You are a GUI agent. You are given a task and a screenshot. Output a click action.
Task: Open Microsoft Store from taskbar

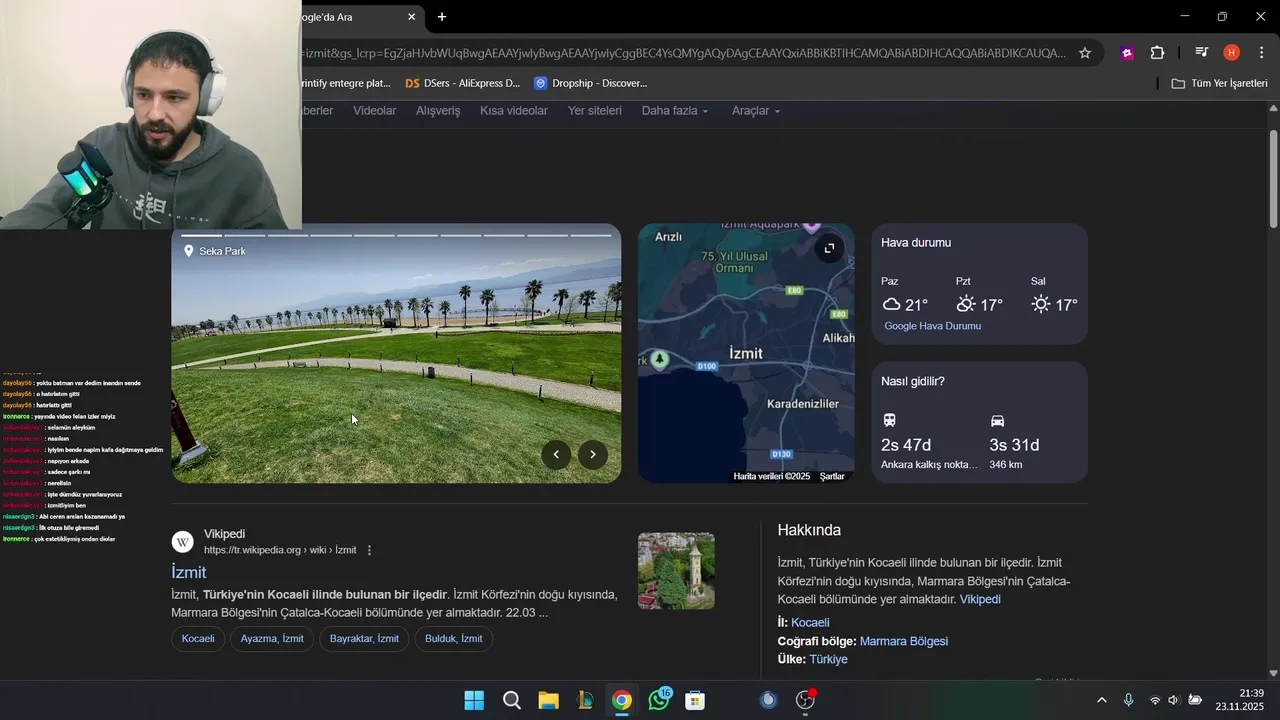click(695, 700)
